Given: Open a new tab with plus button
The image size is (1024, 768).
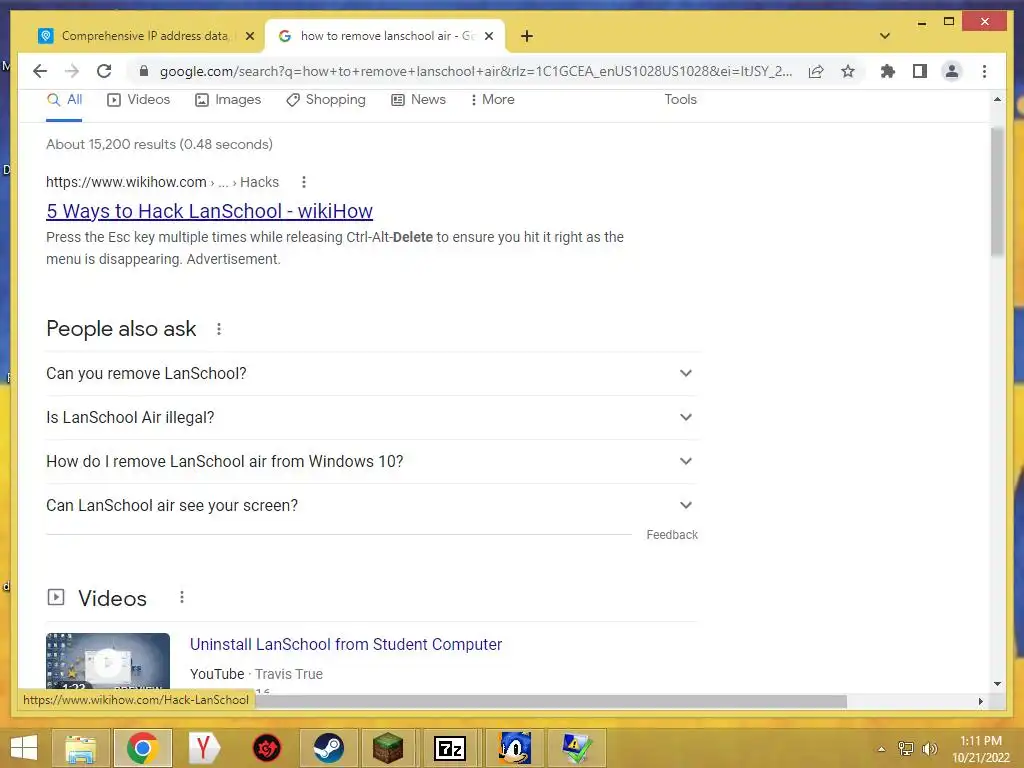Looking at the screenshot, I should coord(527,36).
